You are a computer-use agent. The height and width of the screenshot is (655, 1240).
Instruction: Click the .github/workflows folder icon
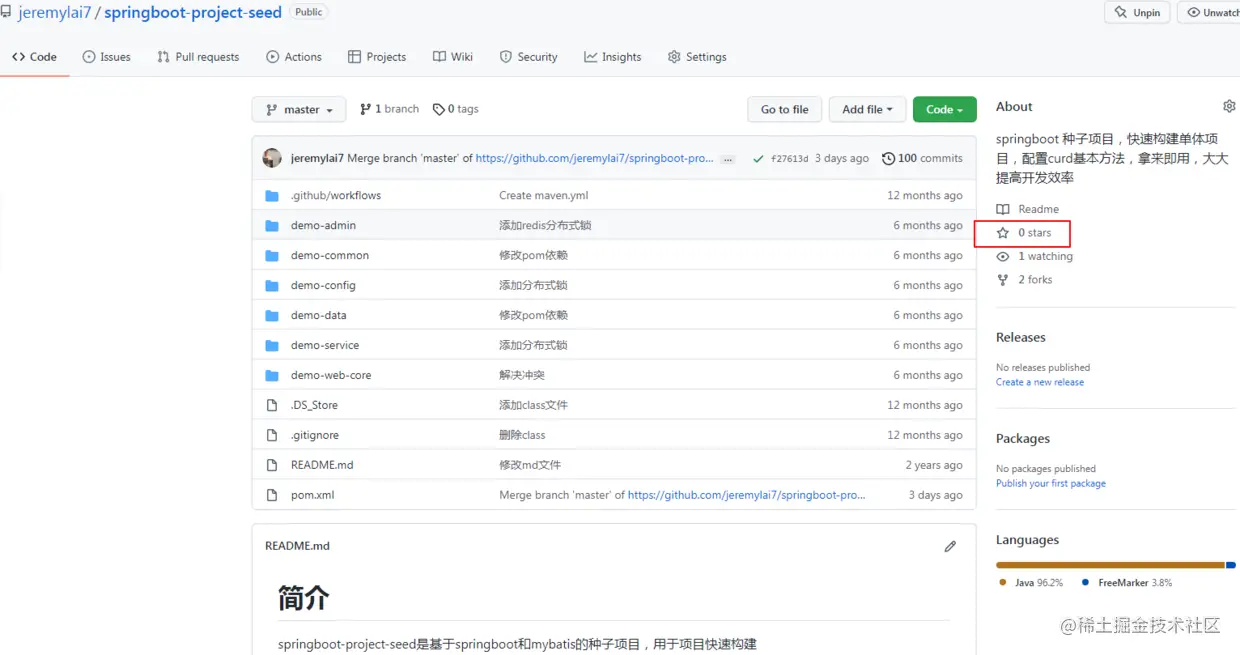pyautogui.click(x=272, y=195)
